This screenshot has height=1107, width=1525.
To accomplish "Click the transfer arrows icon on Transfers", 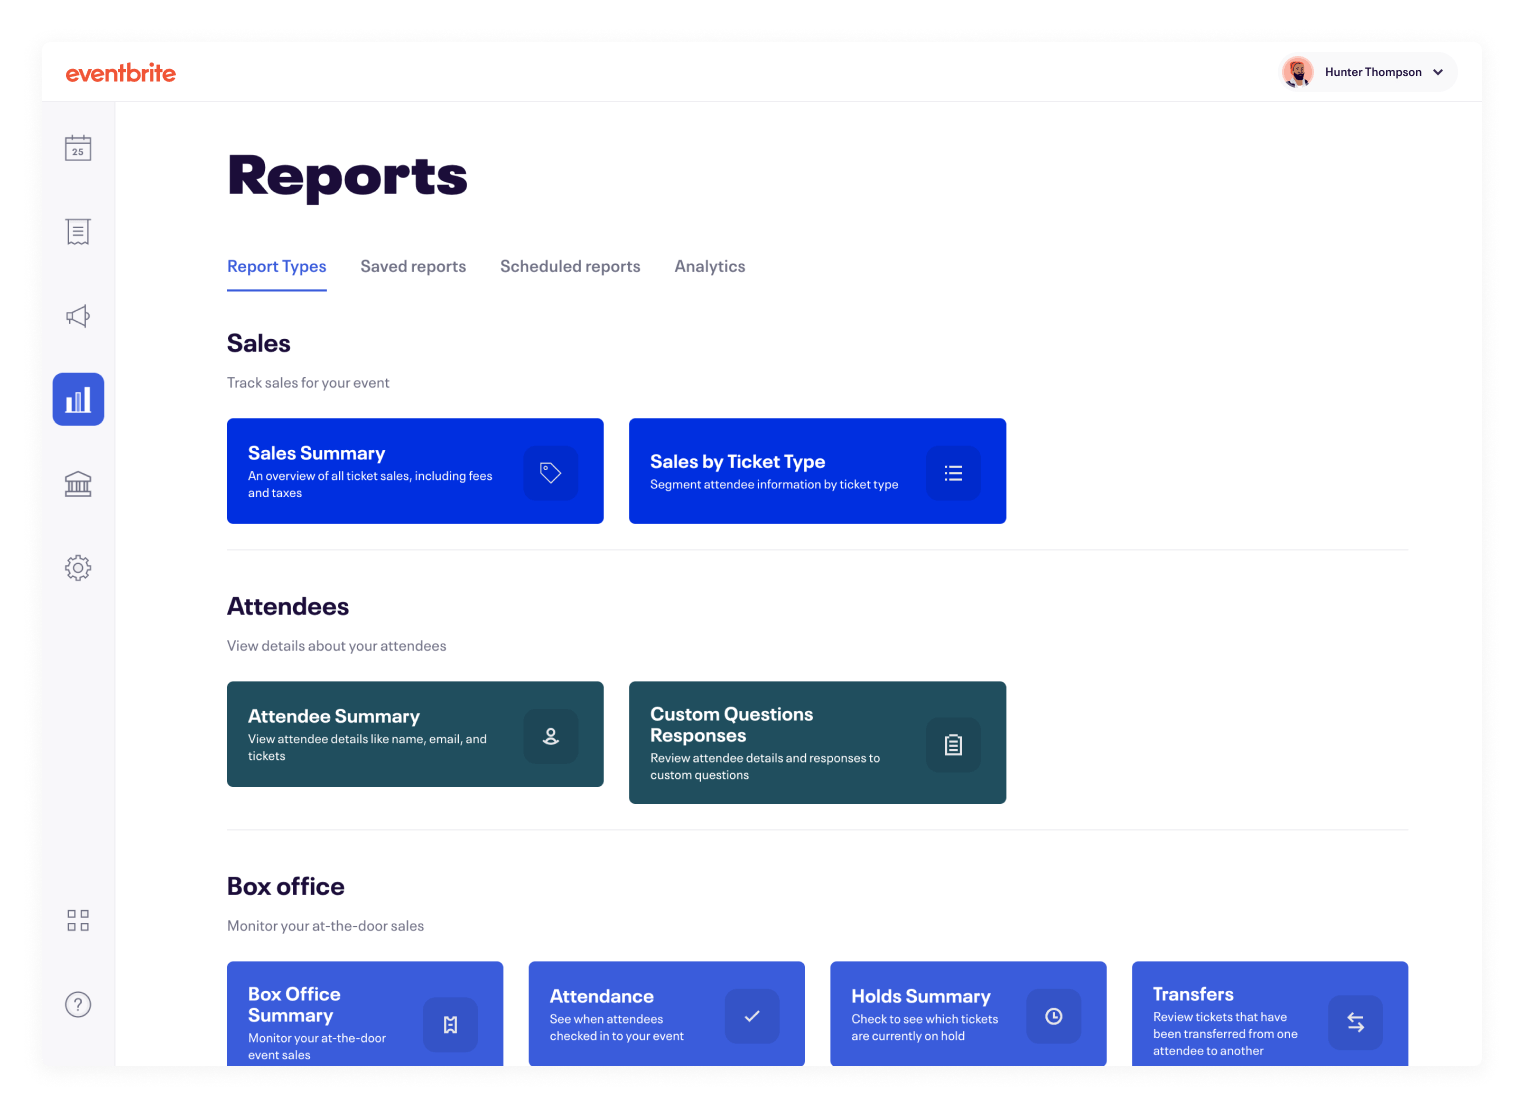I will [1355, 1021].
